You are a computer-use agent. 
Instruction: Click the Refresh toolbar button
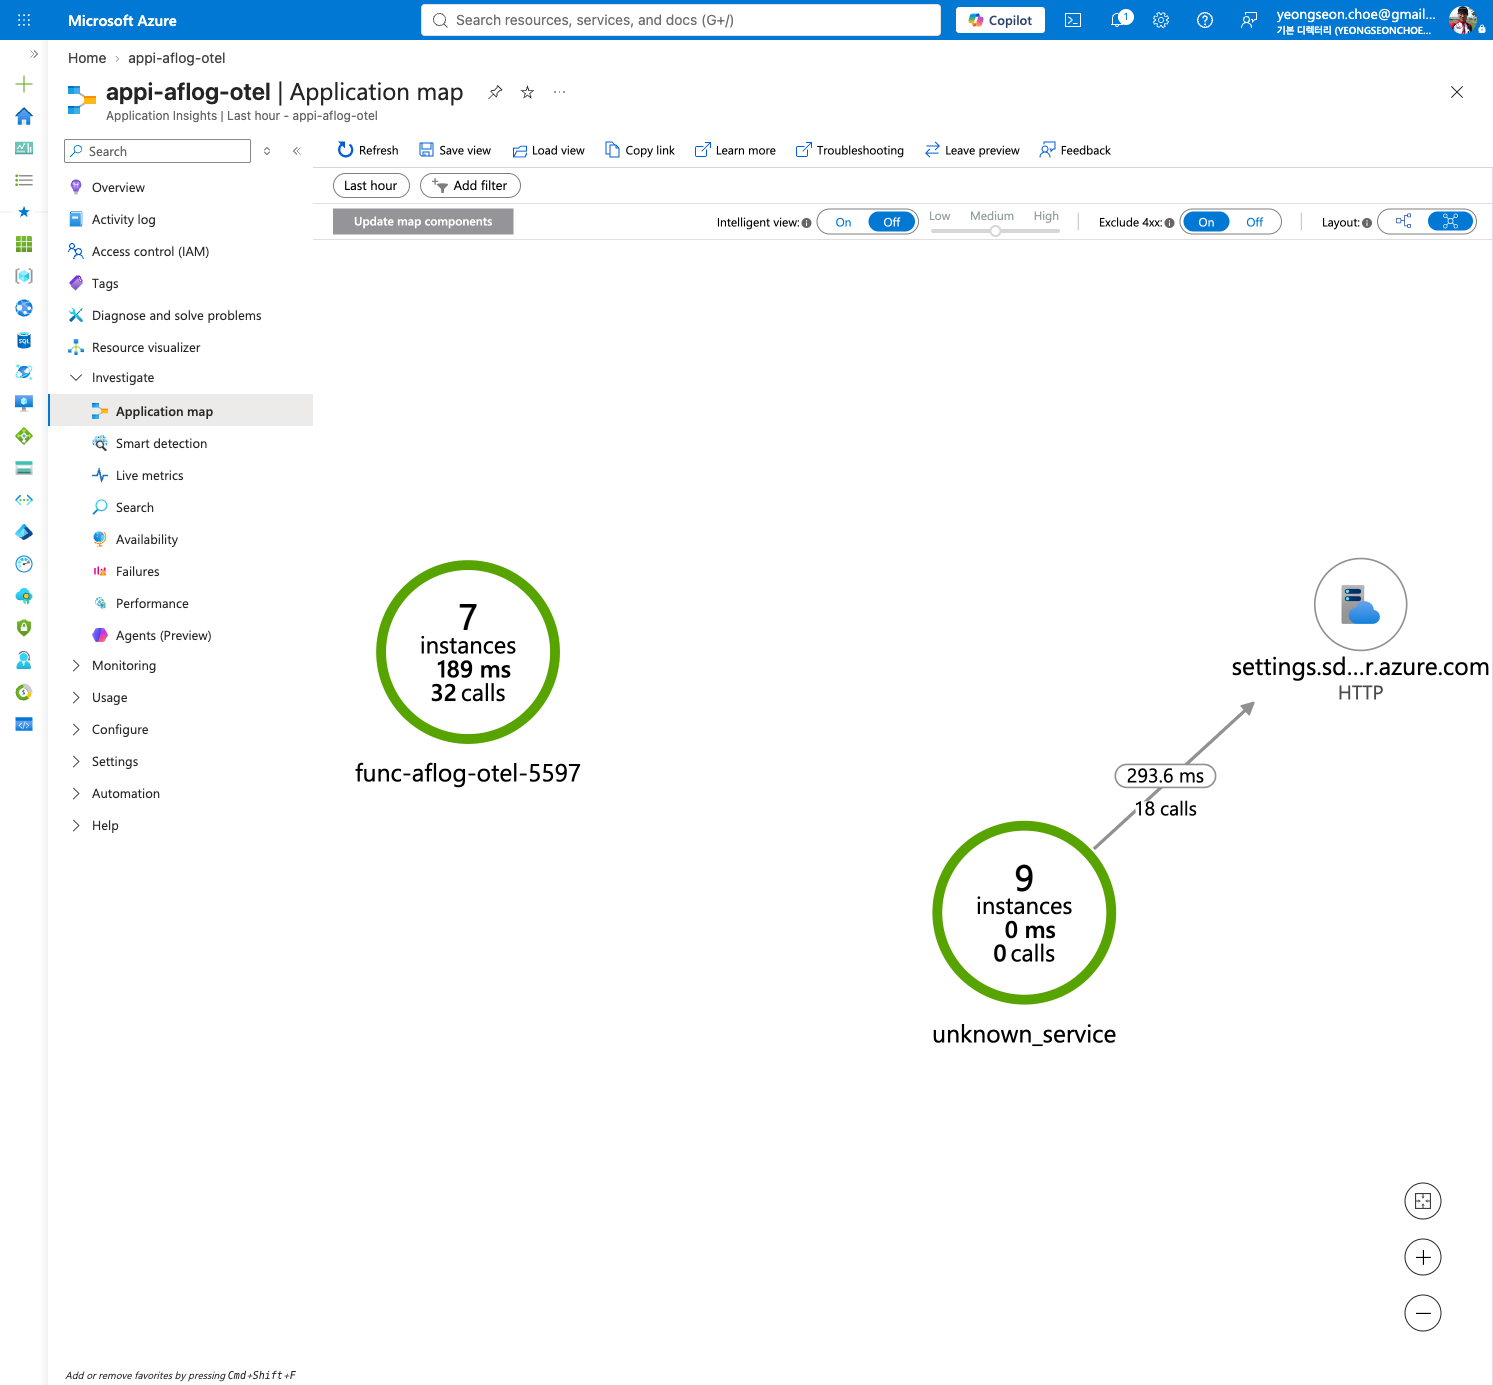click(x=368, y=150)
